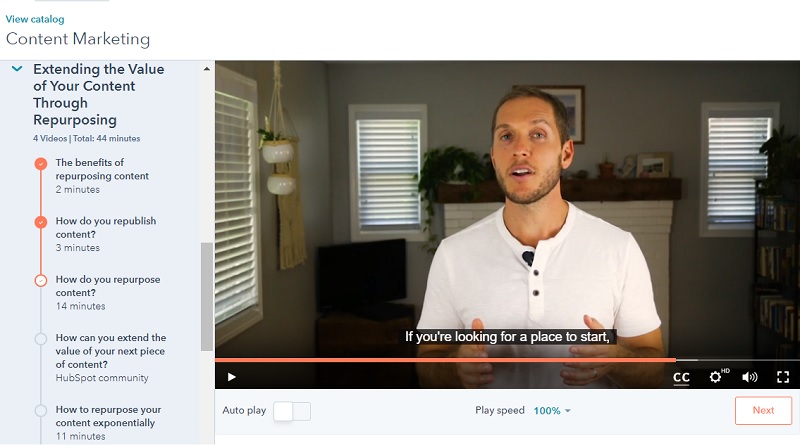Image resolution: width=800 pixels, height=448 pixels.
Task: Open video quality settings gear icon
Action: coord(715,377)
